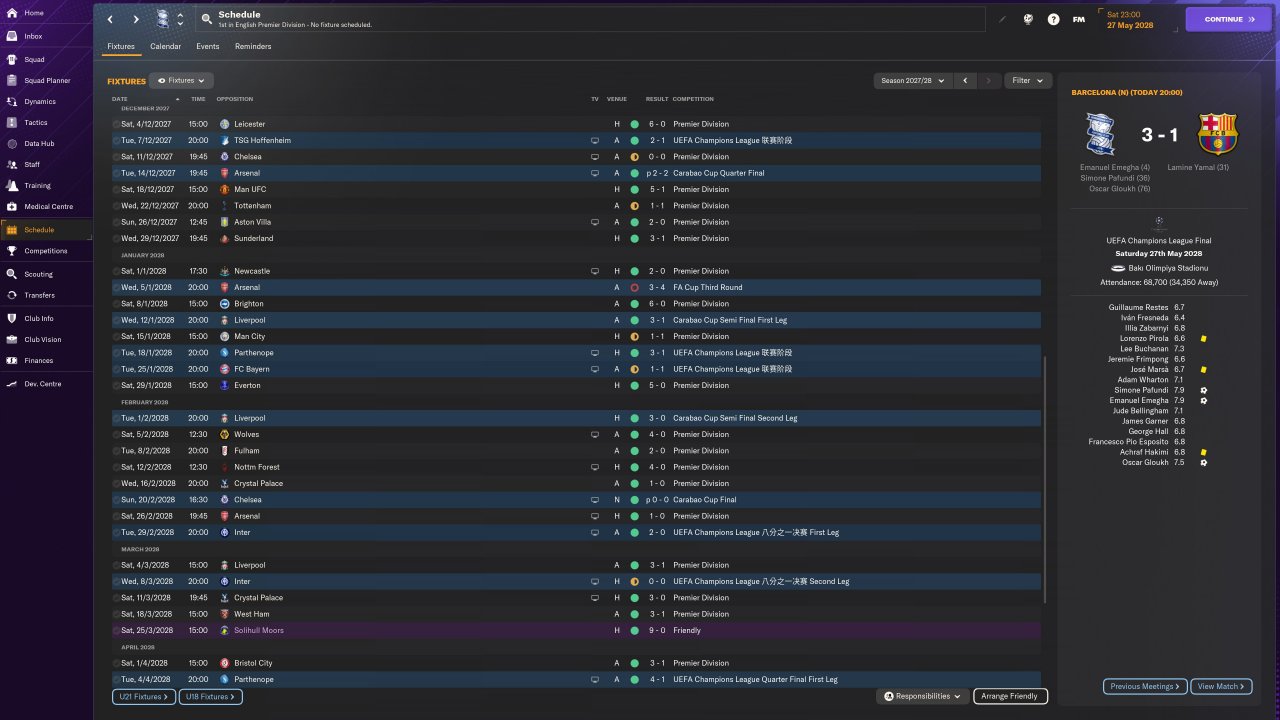Open the Home sidebar icon

[x=12, y=13]
